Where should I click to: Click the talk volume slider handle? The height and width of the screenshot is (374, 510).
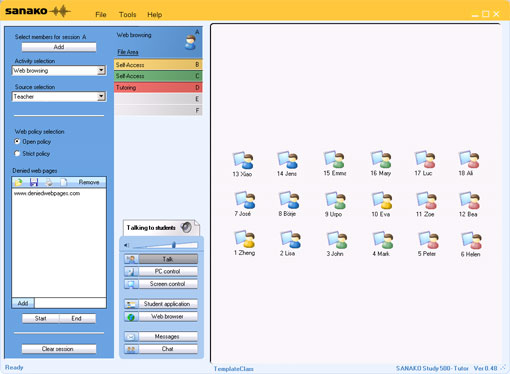pyautogui.click(x=174, y=245)
